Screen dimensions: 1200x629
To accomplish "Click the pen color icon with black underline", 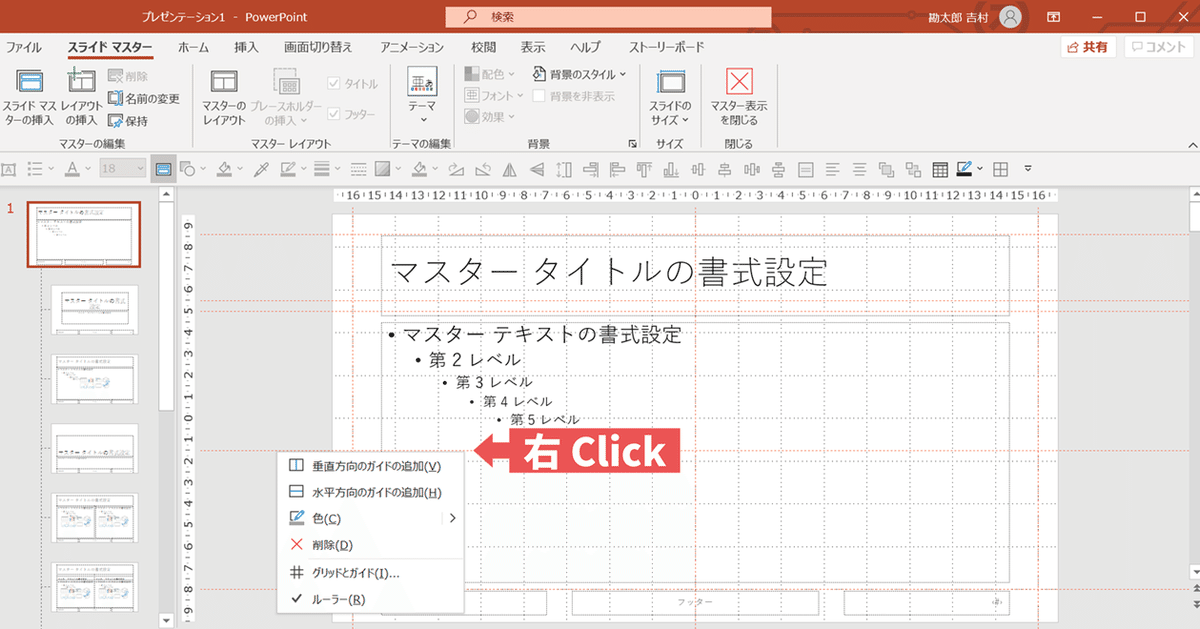I will coord(964,169).
